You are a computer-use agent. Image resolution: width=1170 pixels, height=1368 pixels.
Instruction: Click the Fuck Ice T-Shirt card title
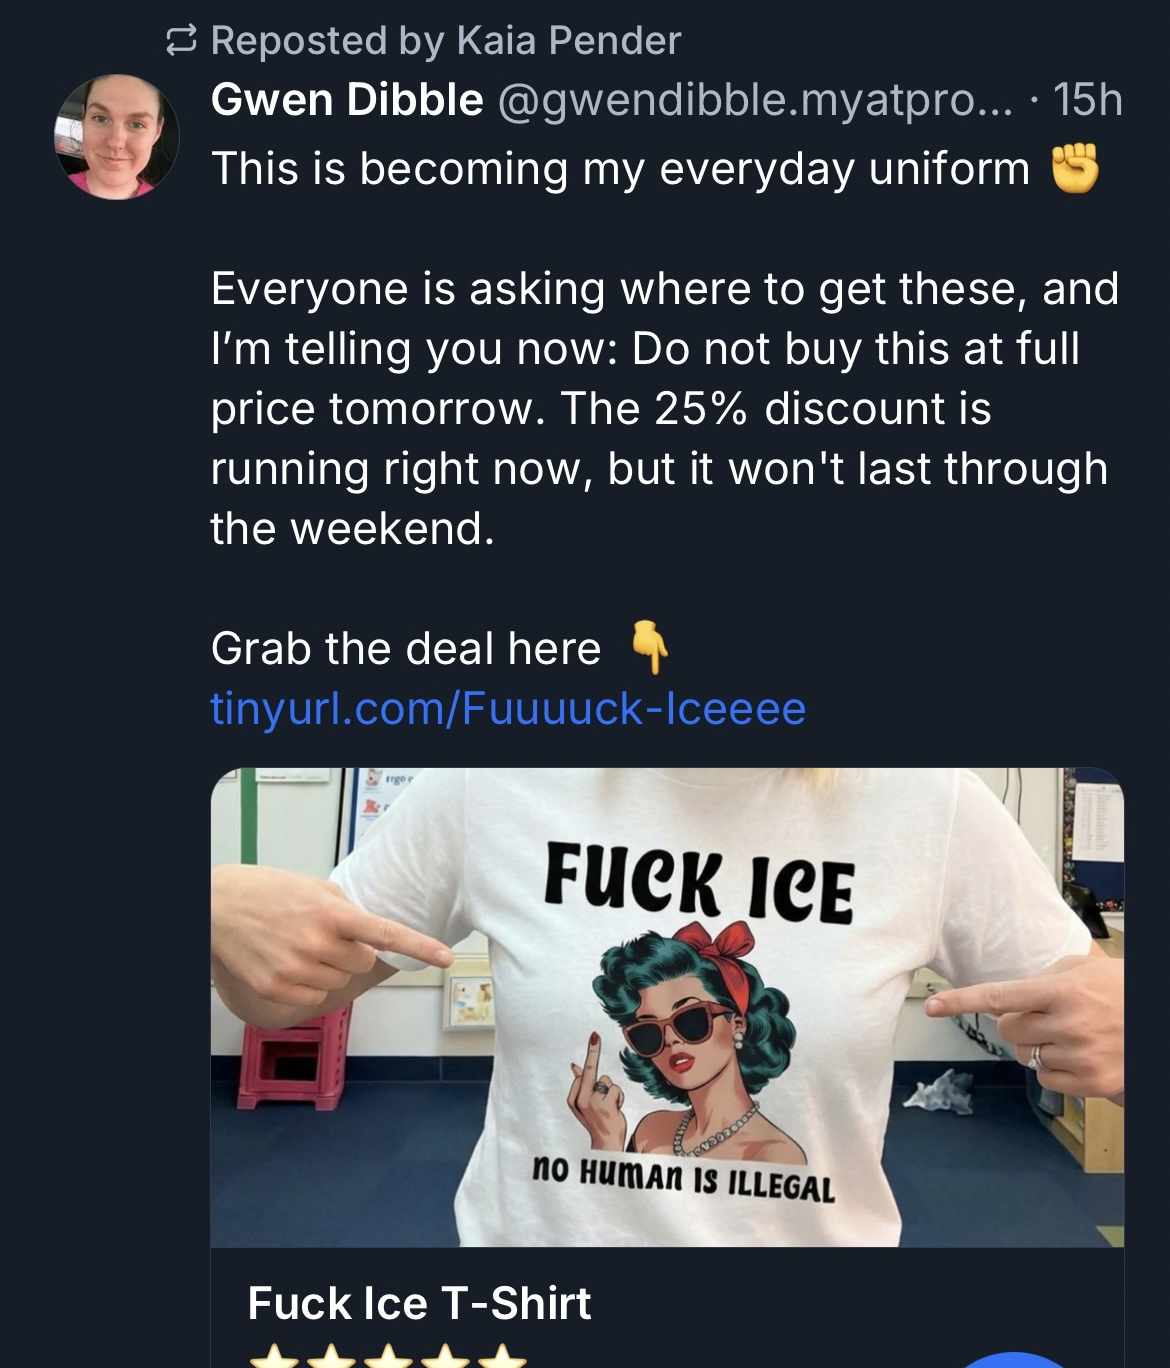coord(419,1303)
